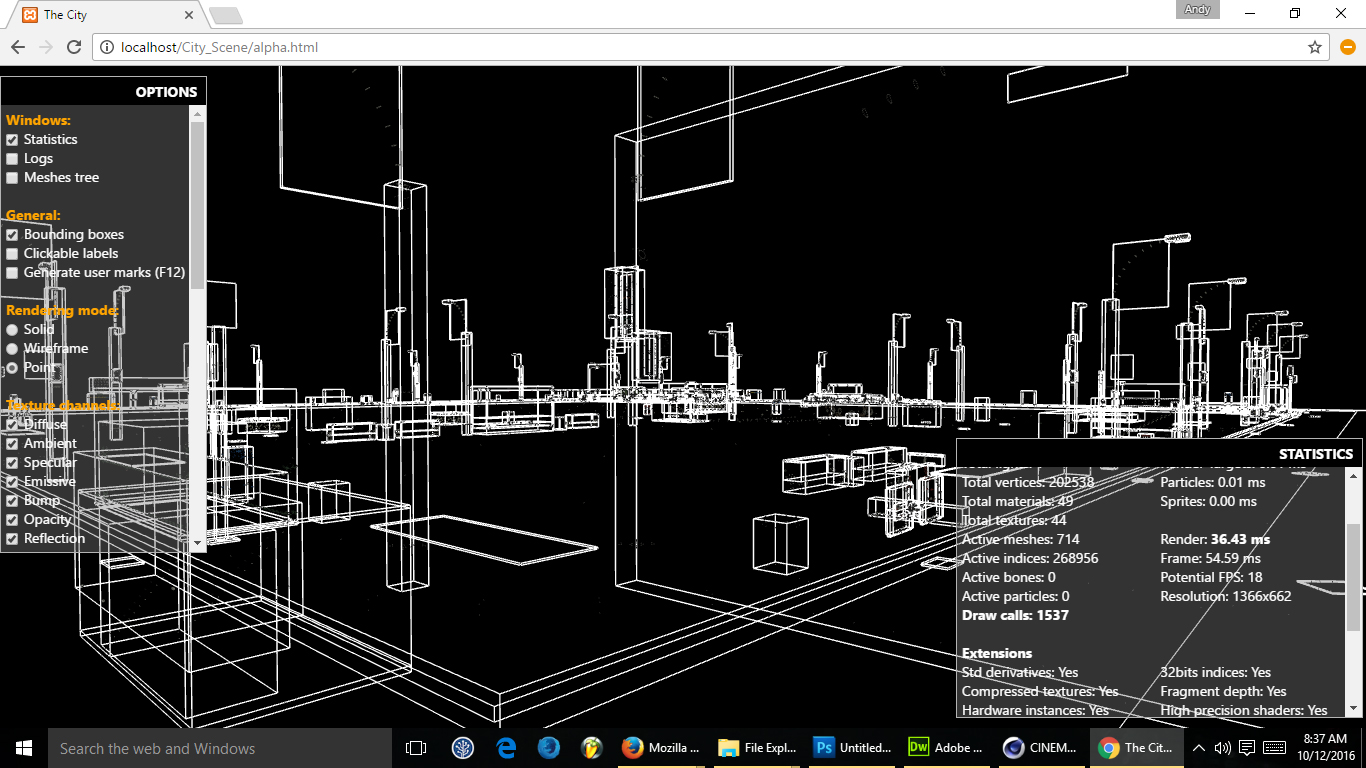Switch to the Adobe Dreamweaver taskbar item

(x=948, y=748)
